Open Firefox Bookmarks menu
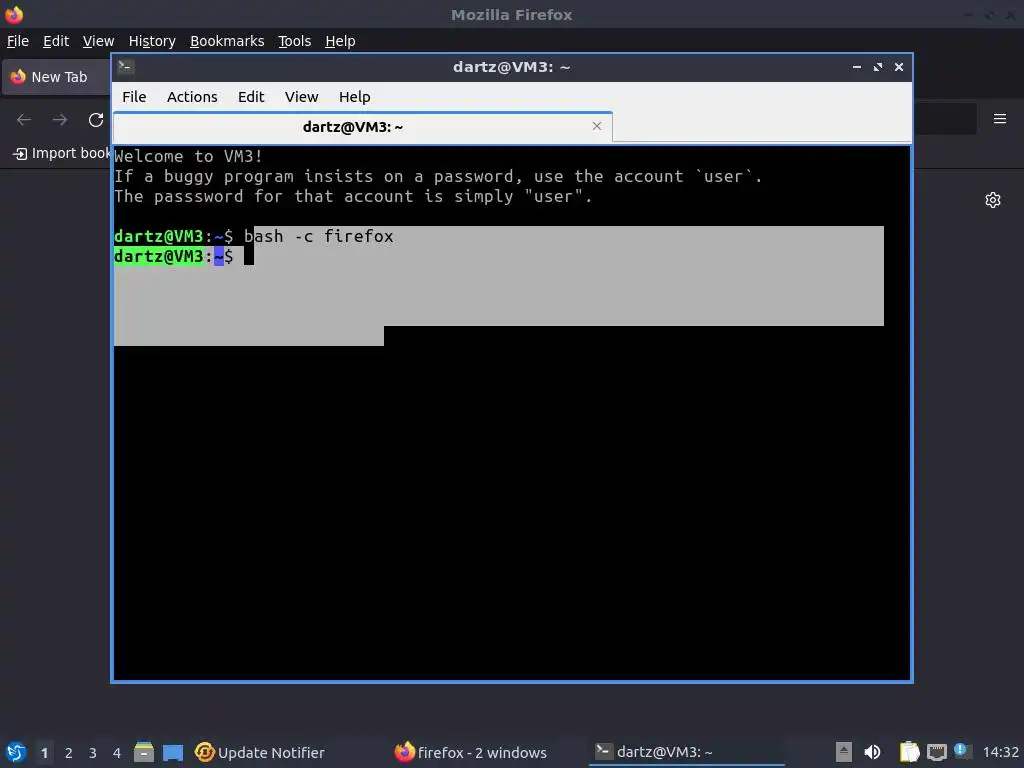The image size is (1024, 768). [227, 41]
